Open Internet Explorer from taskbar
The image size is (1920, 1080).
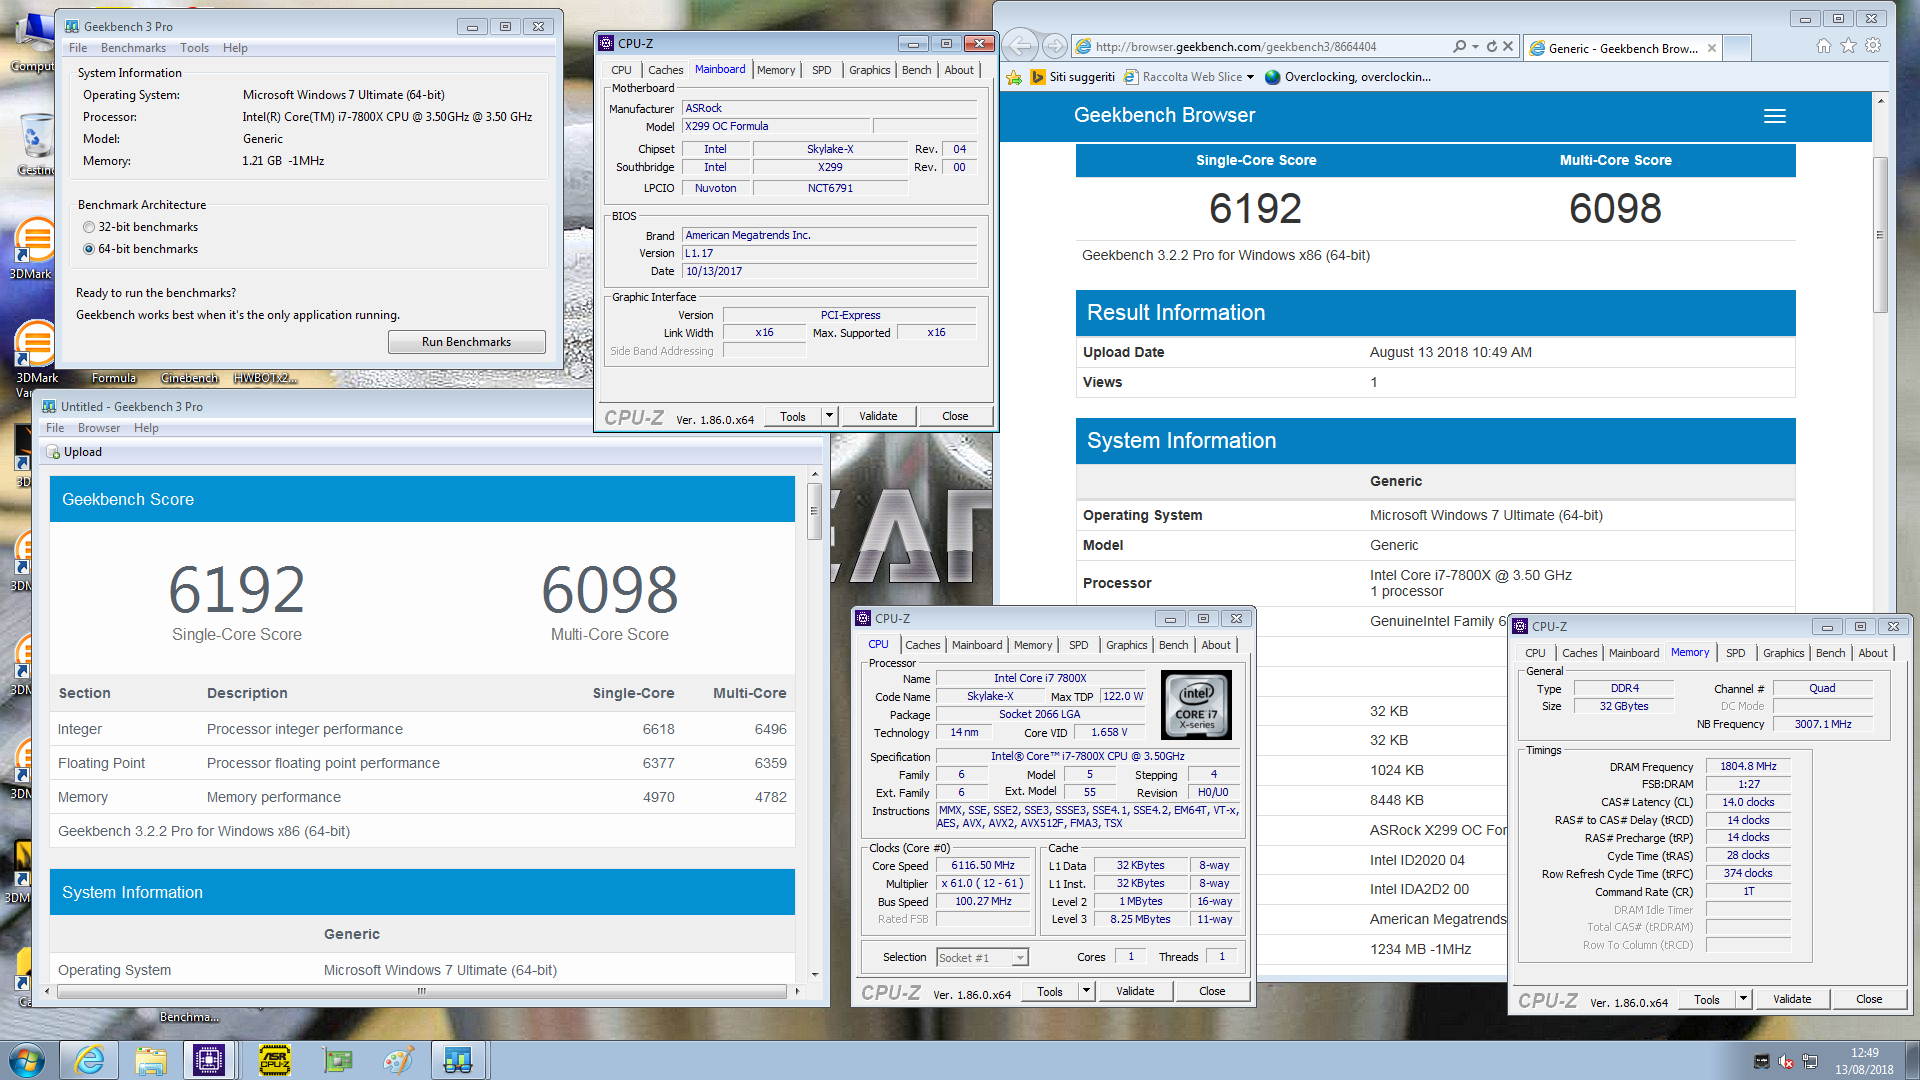click(89, 1060)
